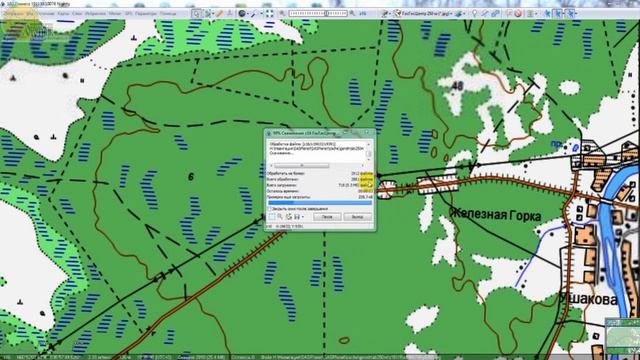Image resolution: width=640 pixels, height=360 pixels.
Task: Click inside the download log text area
Action: (x=318, y=151)
